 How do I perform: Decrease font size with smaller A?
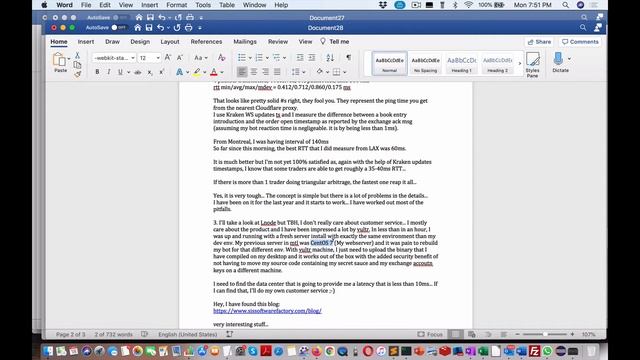click(x=180, y=58)
